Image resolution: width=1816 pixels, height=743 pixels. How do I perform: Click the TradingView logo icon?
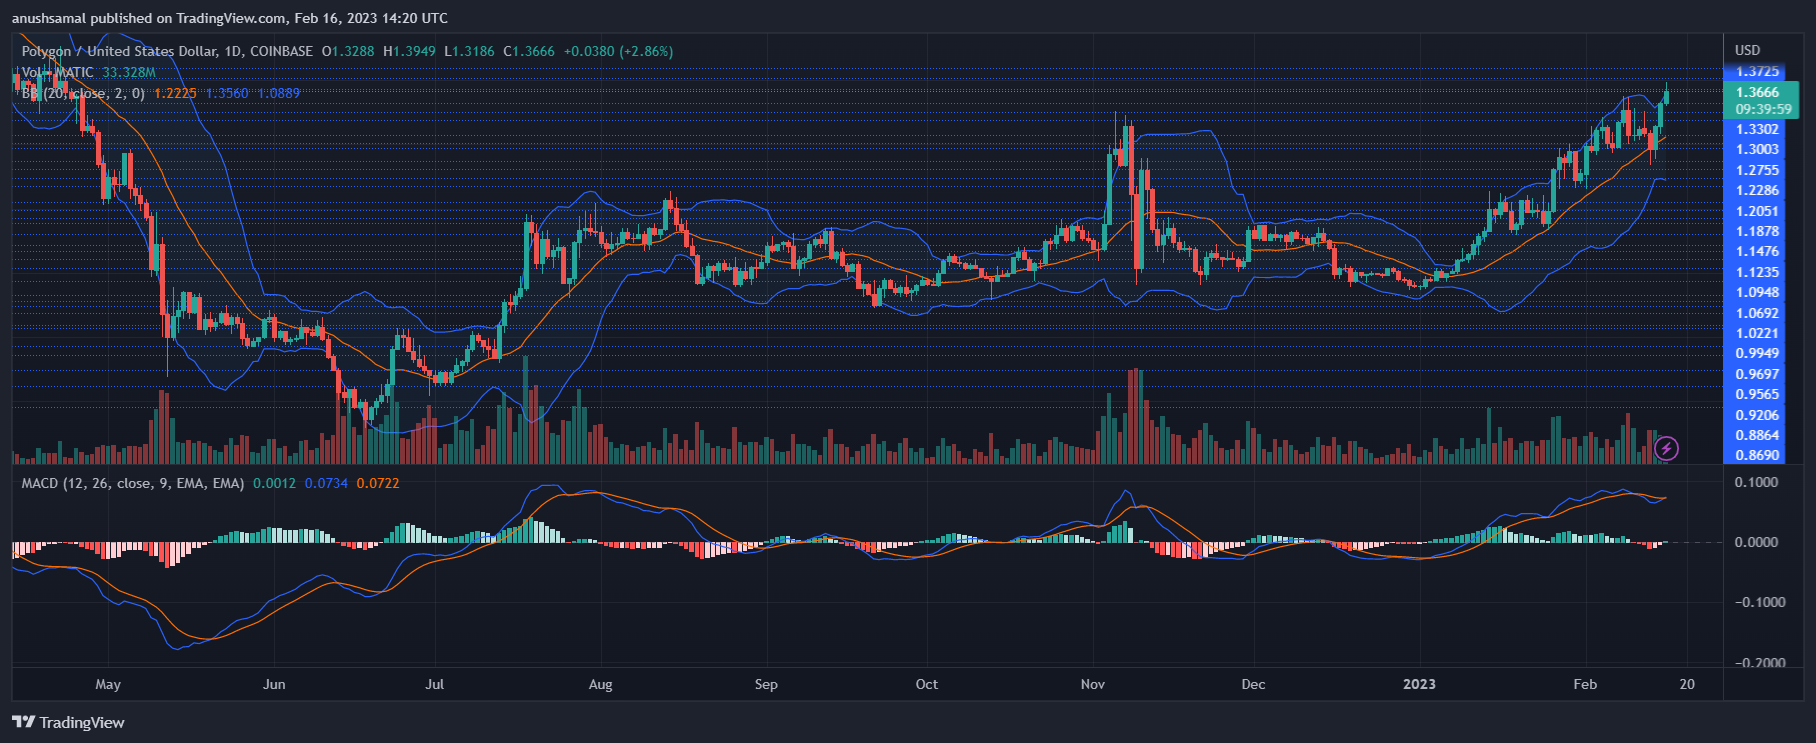pos(24,722)
